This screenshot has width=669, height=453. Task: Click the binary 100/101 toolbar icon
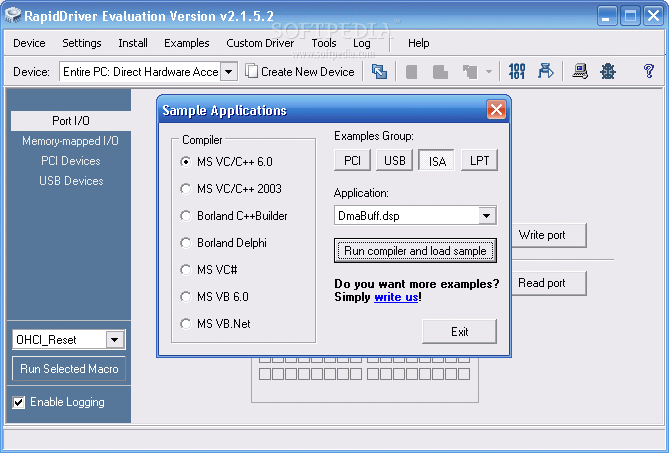(517, 71)
